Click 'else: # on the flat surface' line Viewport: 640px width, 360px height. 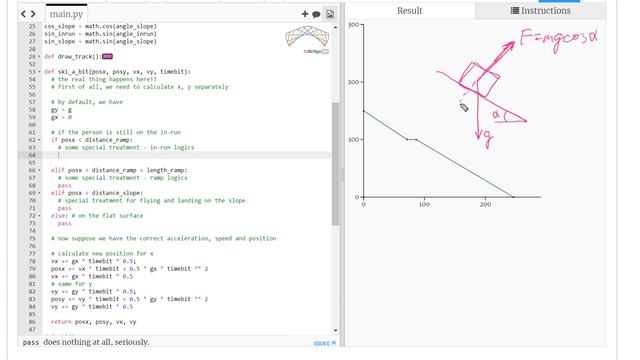point(97,216)
